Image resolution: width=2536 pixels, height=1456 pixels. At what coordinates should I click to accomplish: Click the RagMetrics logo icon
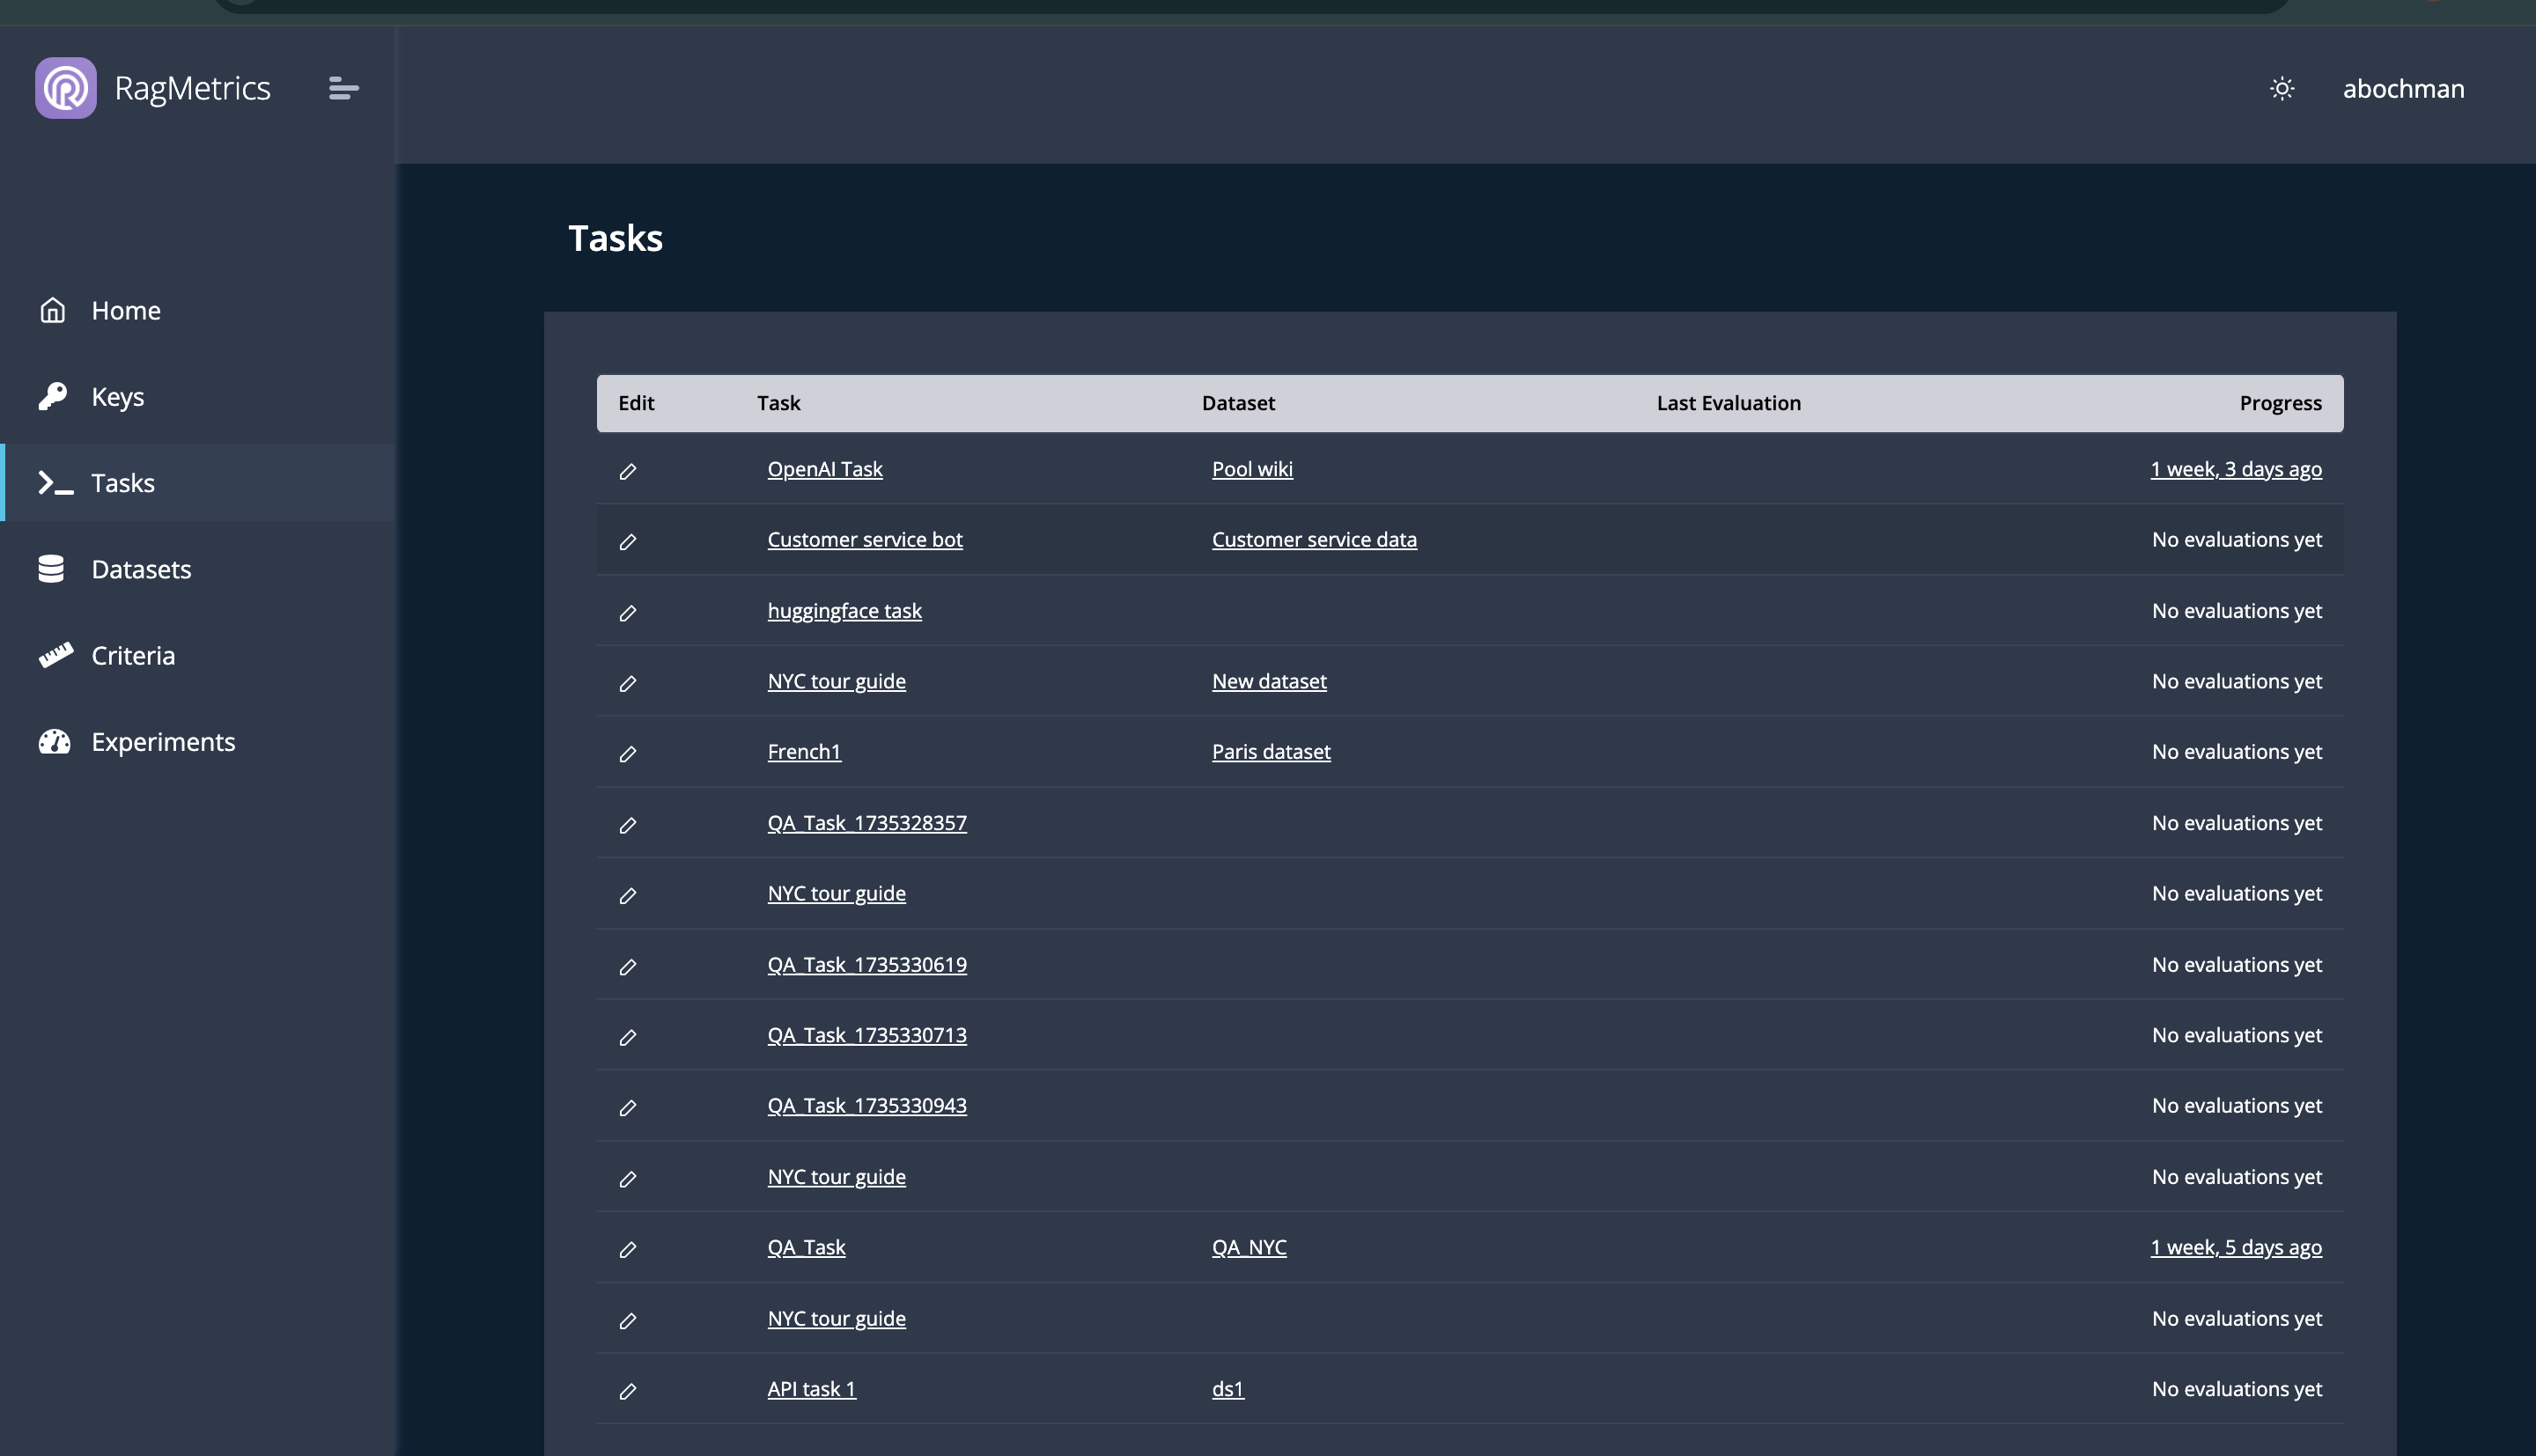[66, 88]
